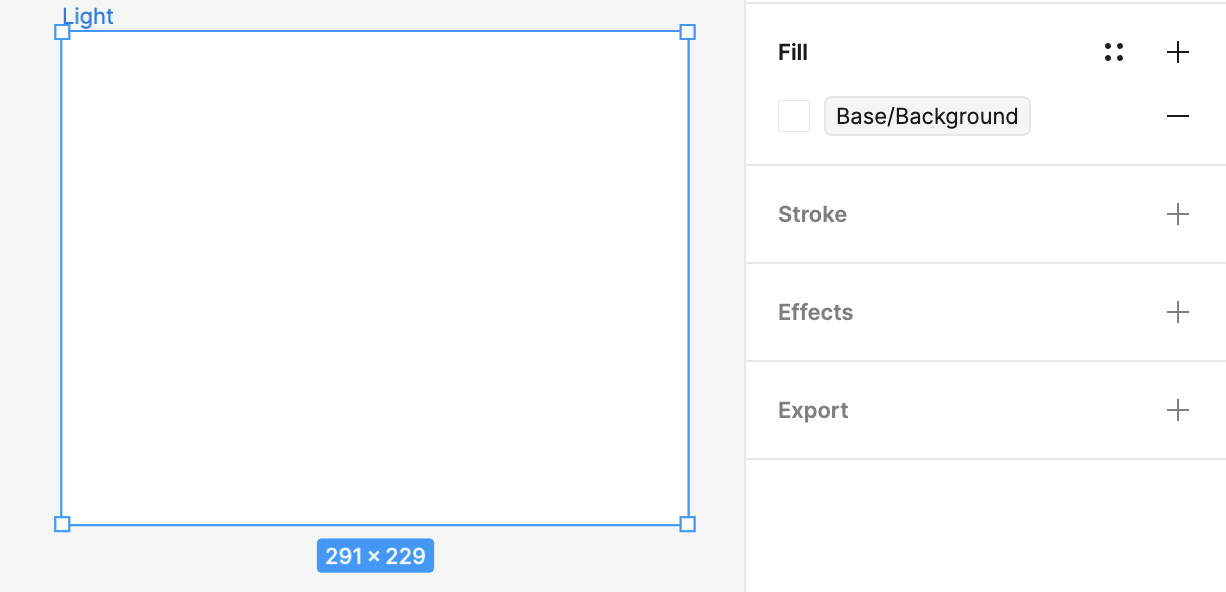Click the white fill color swatch
Viewport: 1226px width, 592px height.
coord(793,115)
